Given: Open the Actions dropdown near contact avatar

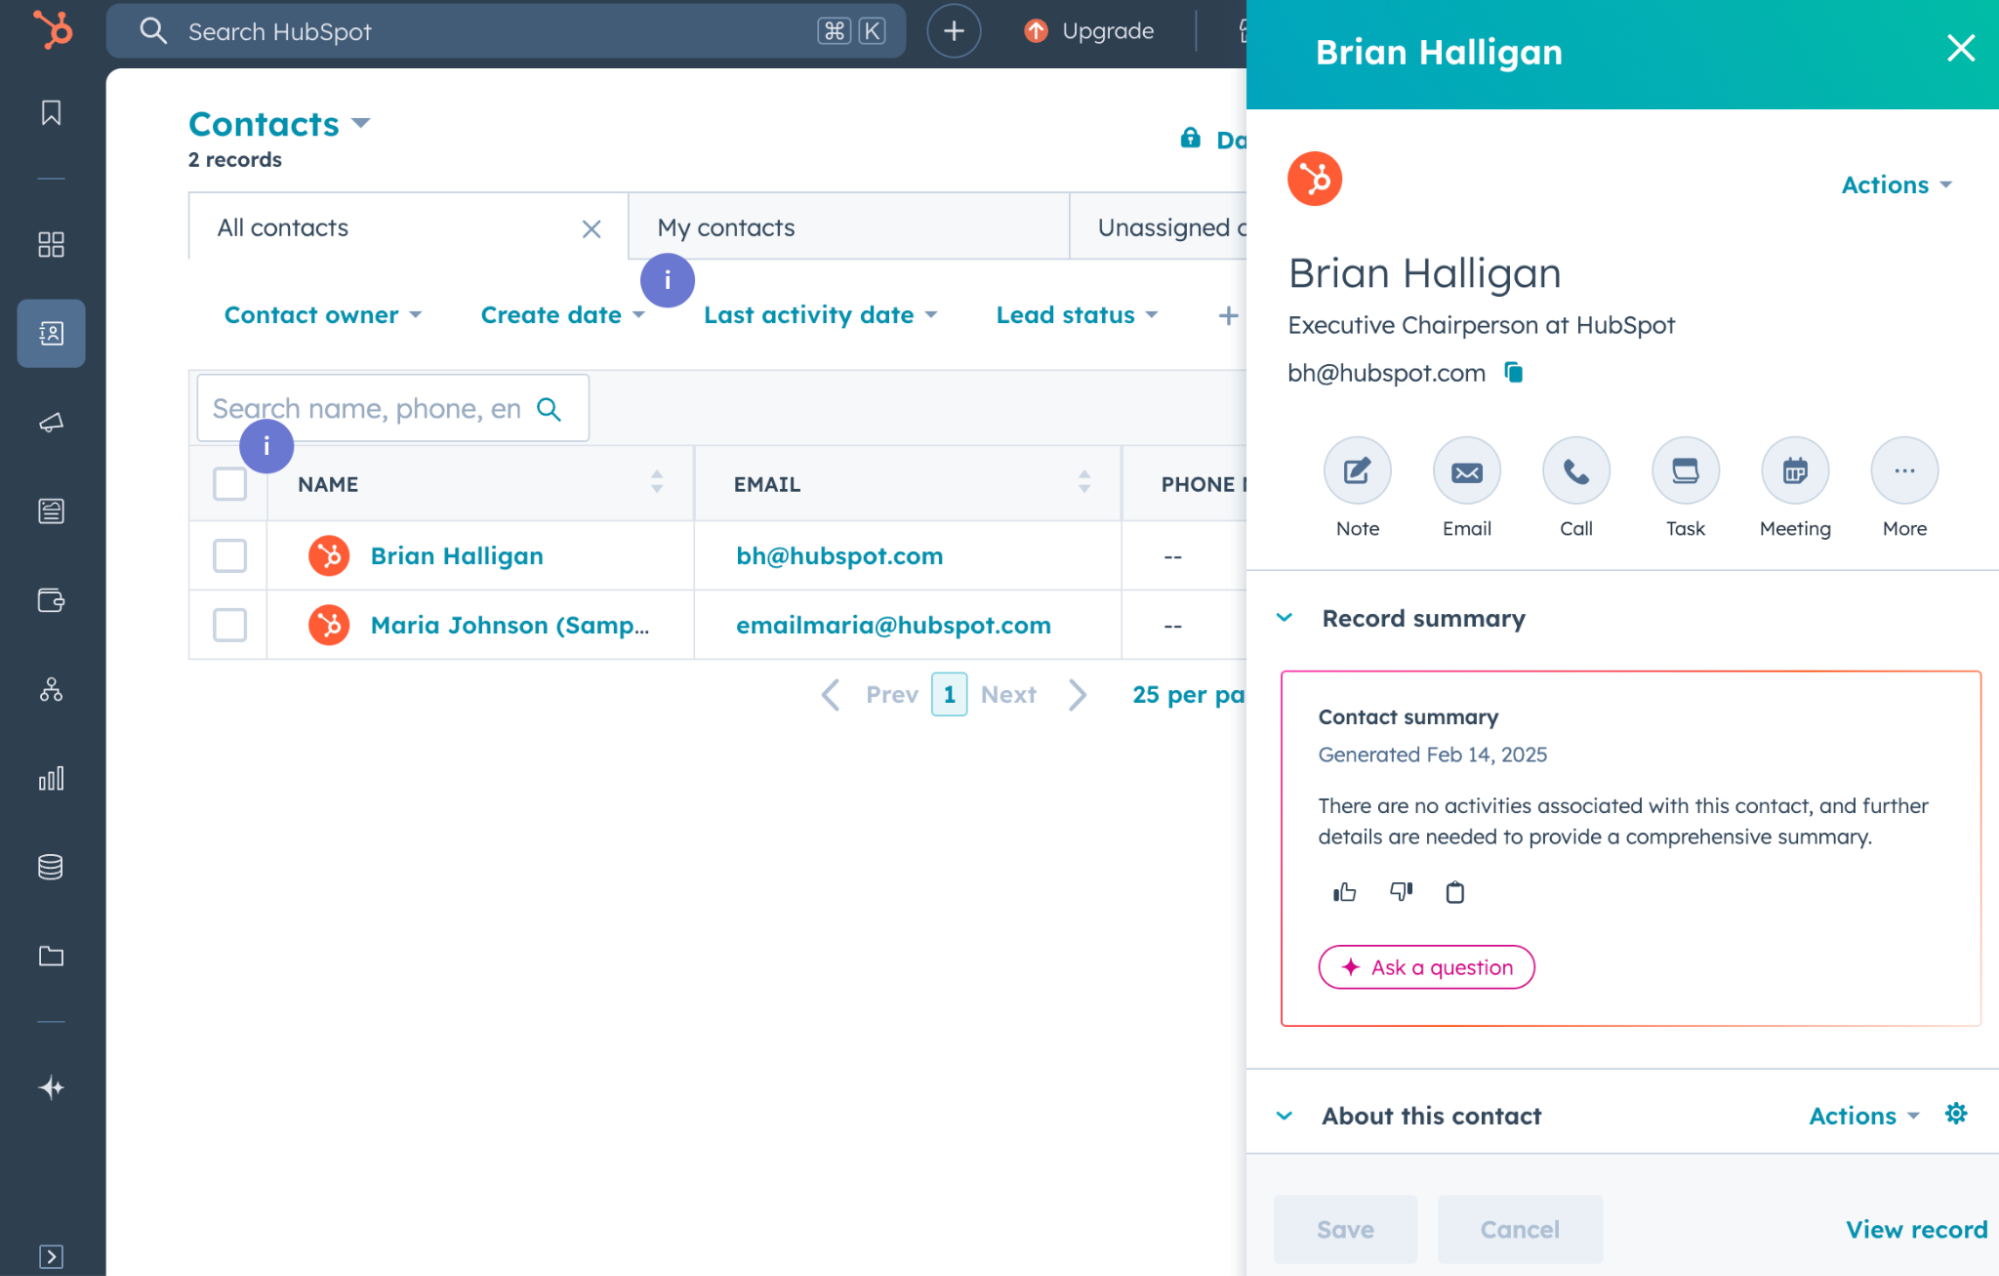Looking at the screenshot, I should [1896, 185].
